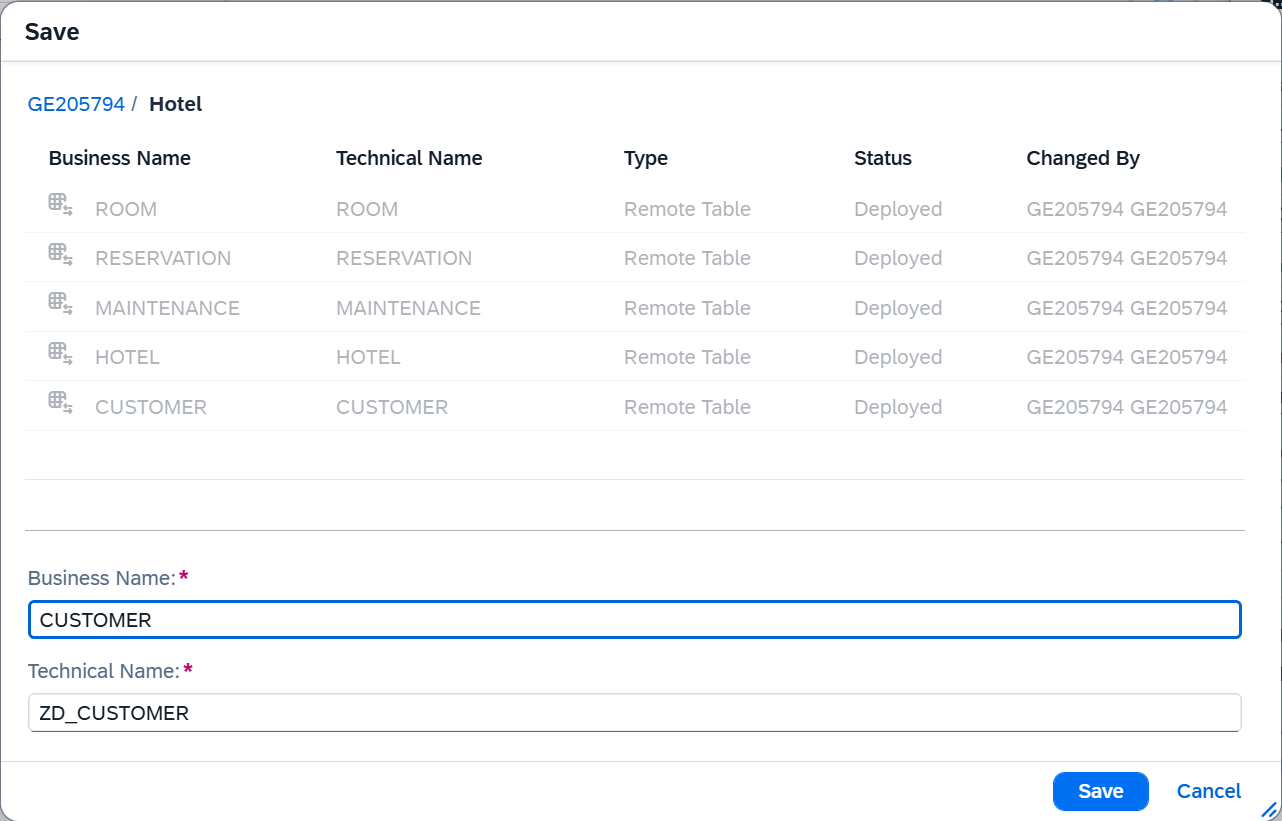Open the GE205794 breadcrumb link
The height and width of the screenshot is (821, 1282).
[x=76, y=104]
